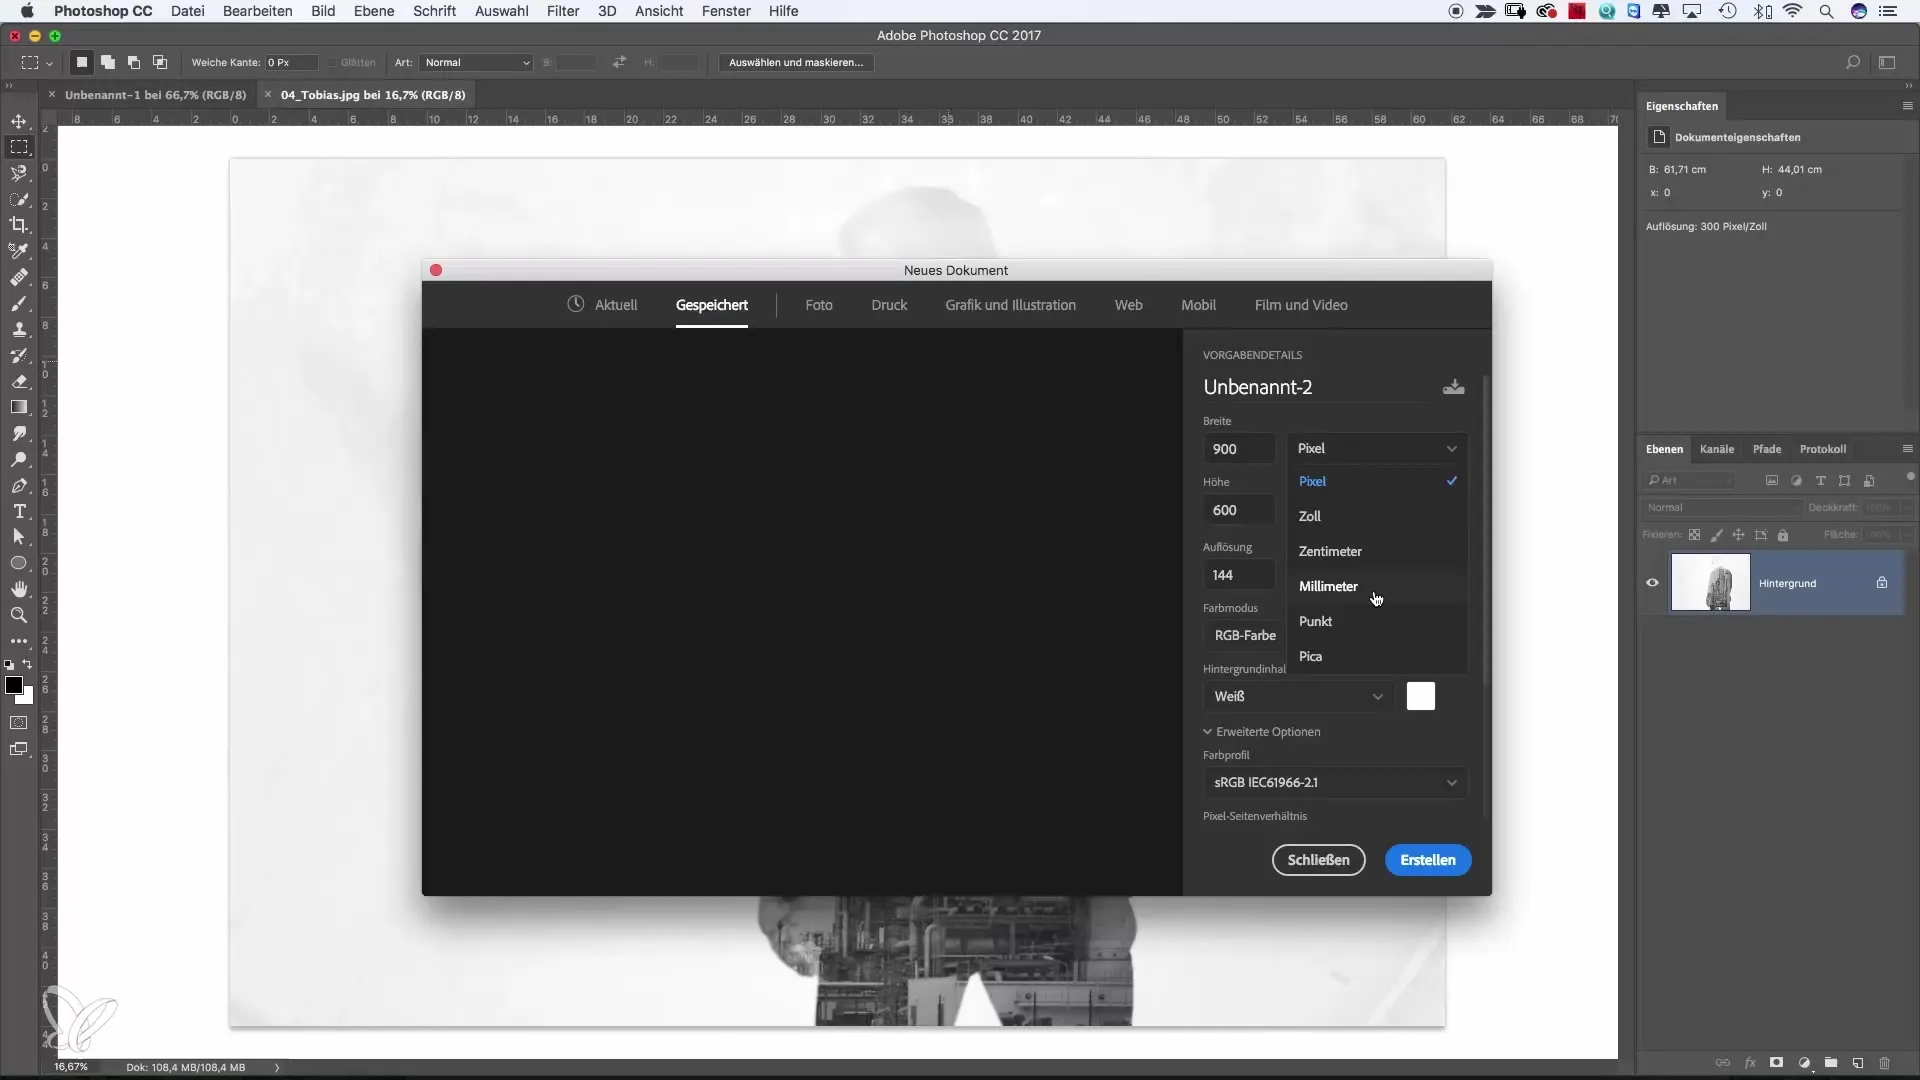The width and height of the screenshot is (1920, 1080).
Task: Select the Clone Stamp tool
Action: pyautogui.click(x=19, y=329)
